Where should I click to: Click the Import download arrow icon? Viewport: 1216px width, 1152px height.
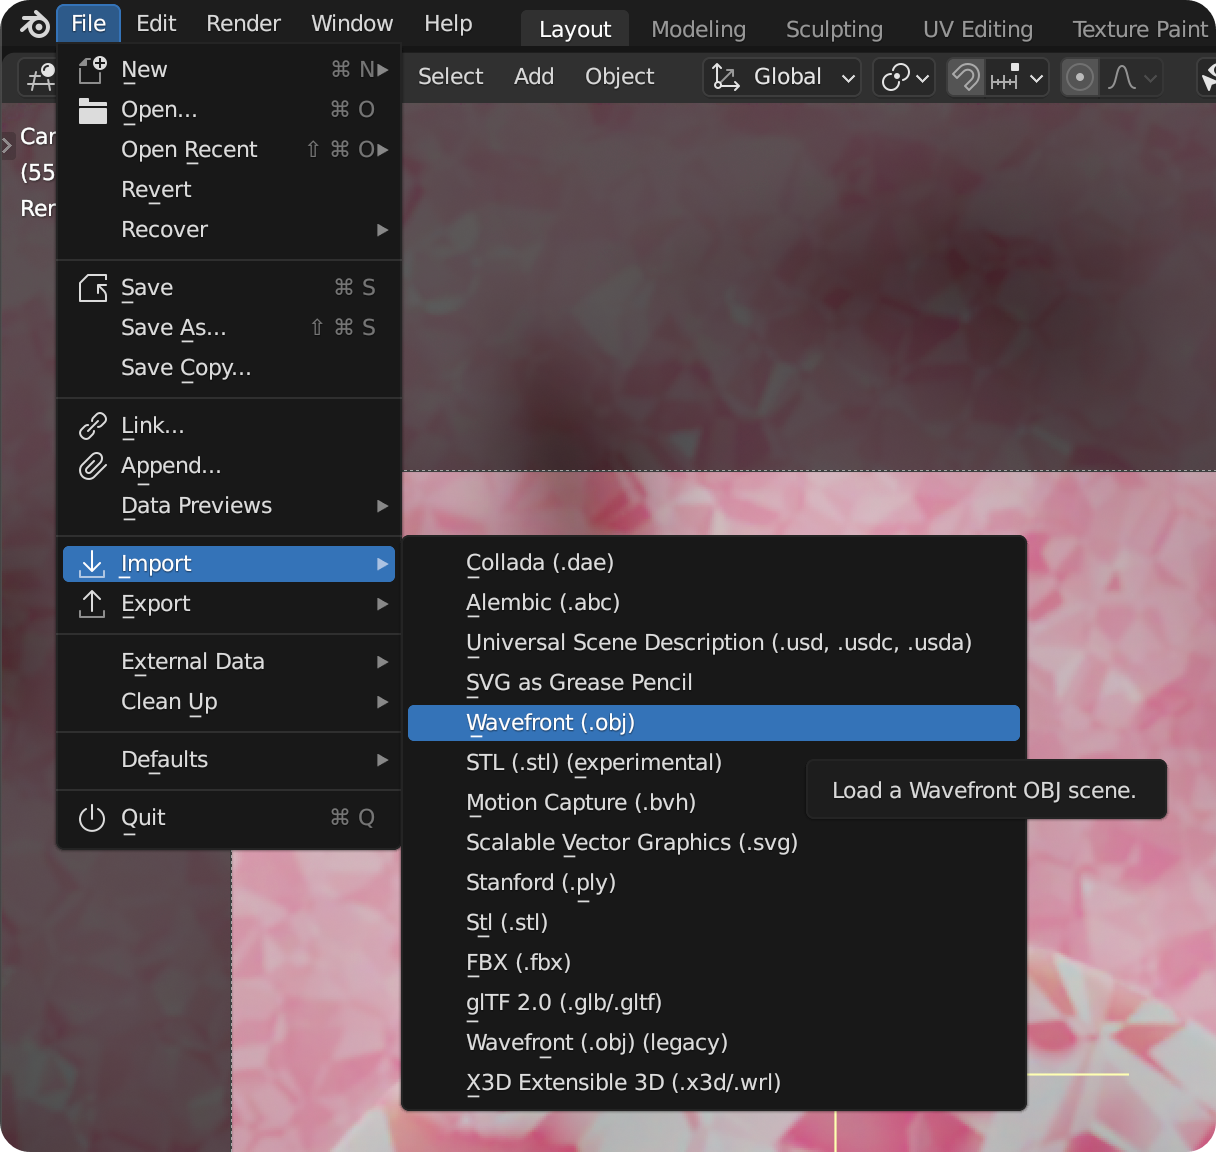[x=92, y=564]
